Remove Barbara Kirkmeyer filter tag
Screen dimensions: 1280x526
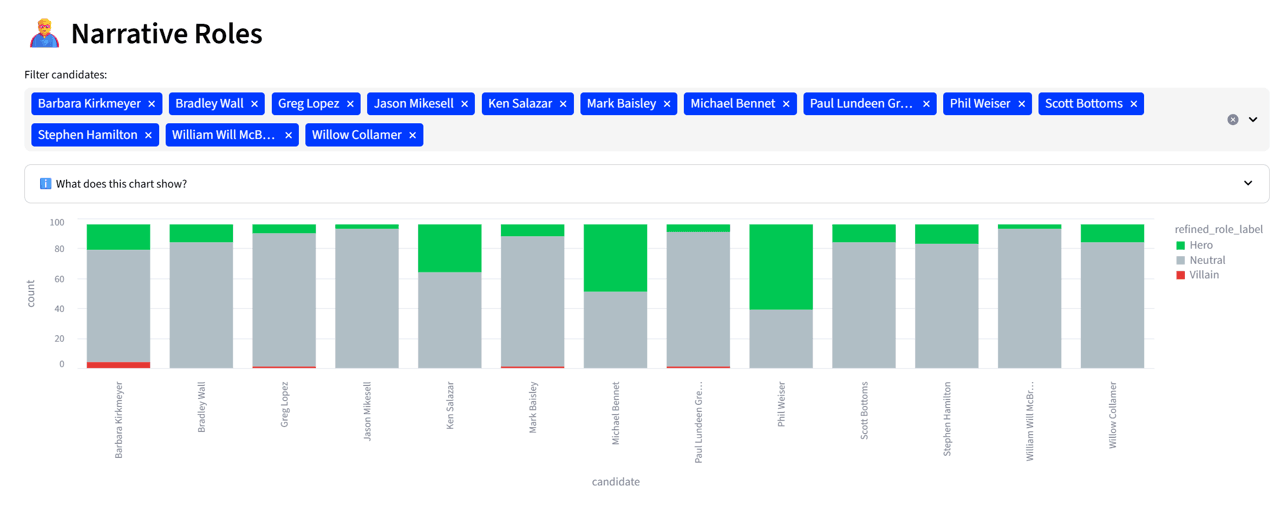[152, 104]
